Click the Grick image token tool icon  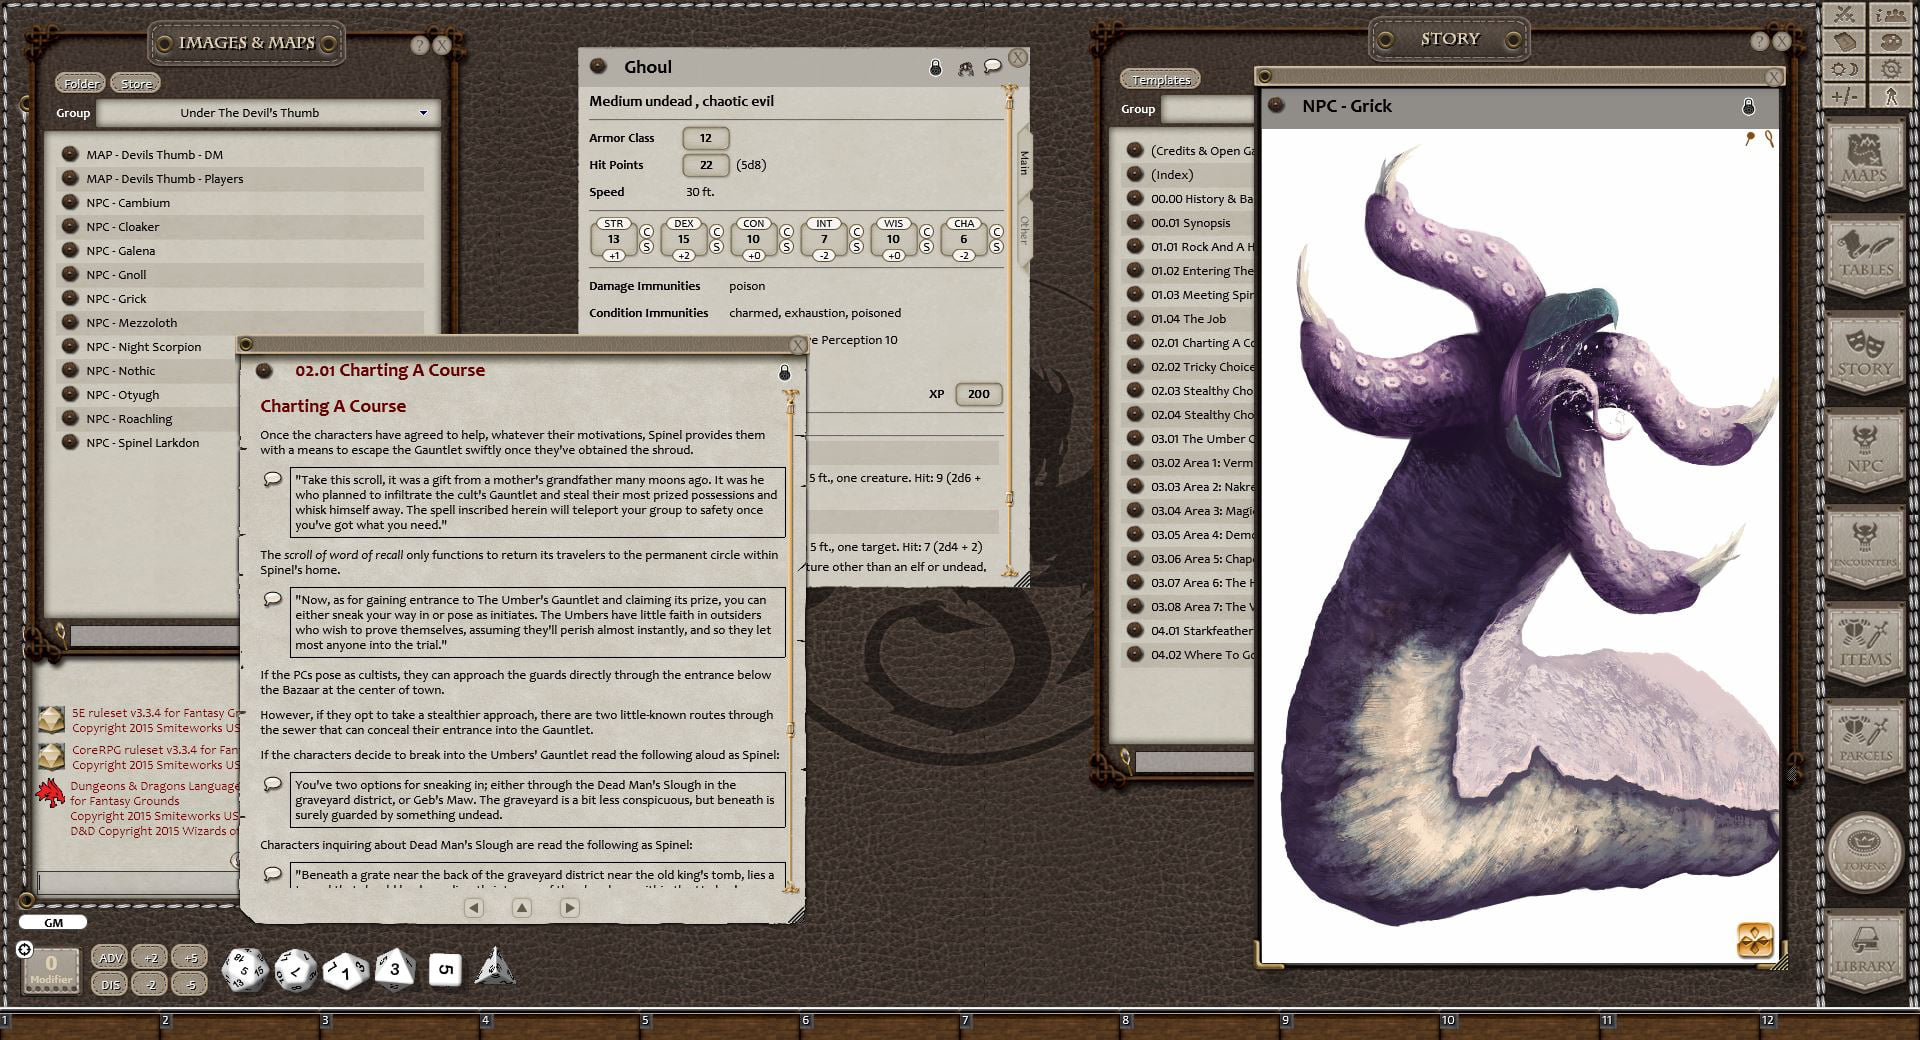(x=1755, y=940)
